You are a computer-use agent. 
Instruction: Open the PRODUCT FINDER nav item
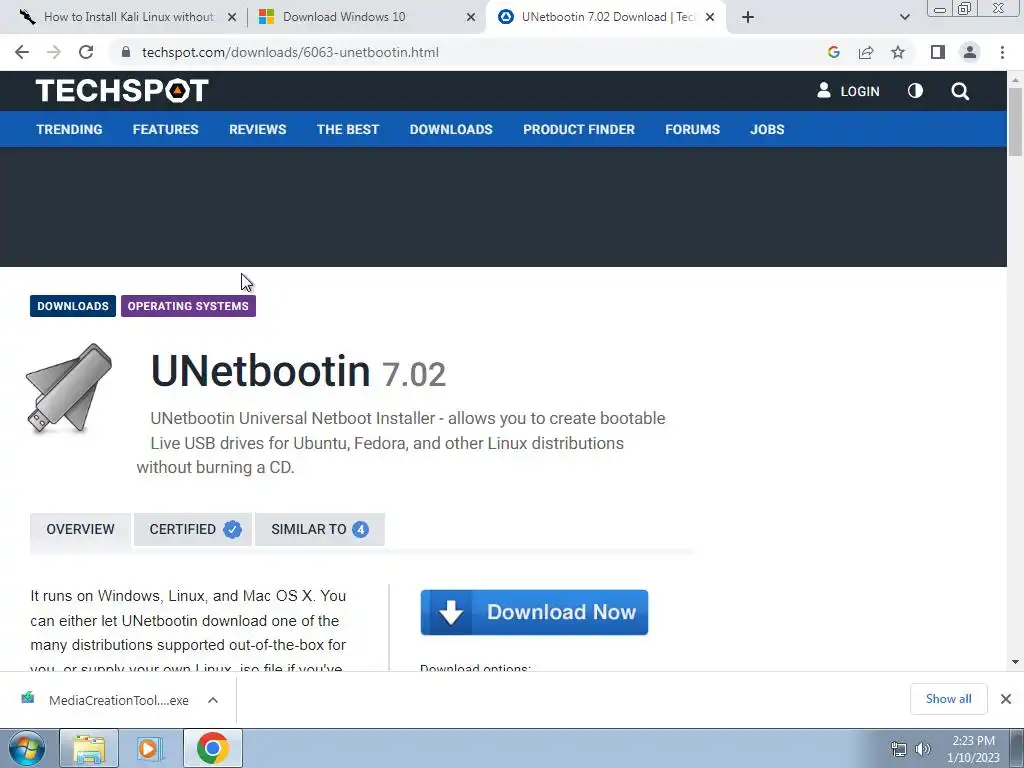579,129
